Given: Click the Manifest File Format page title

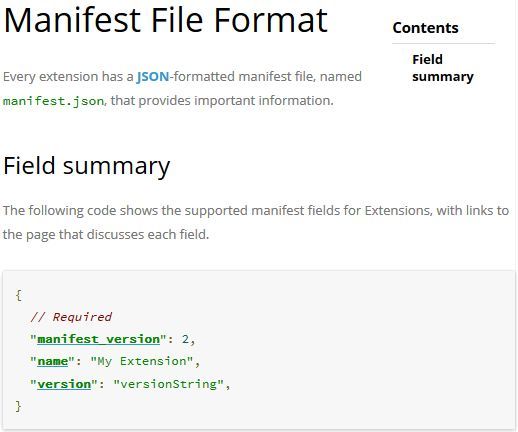Looking at the screenshot, I should pos(166,20).
